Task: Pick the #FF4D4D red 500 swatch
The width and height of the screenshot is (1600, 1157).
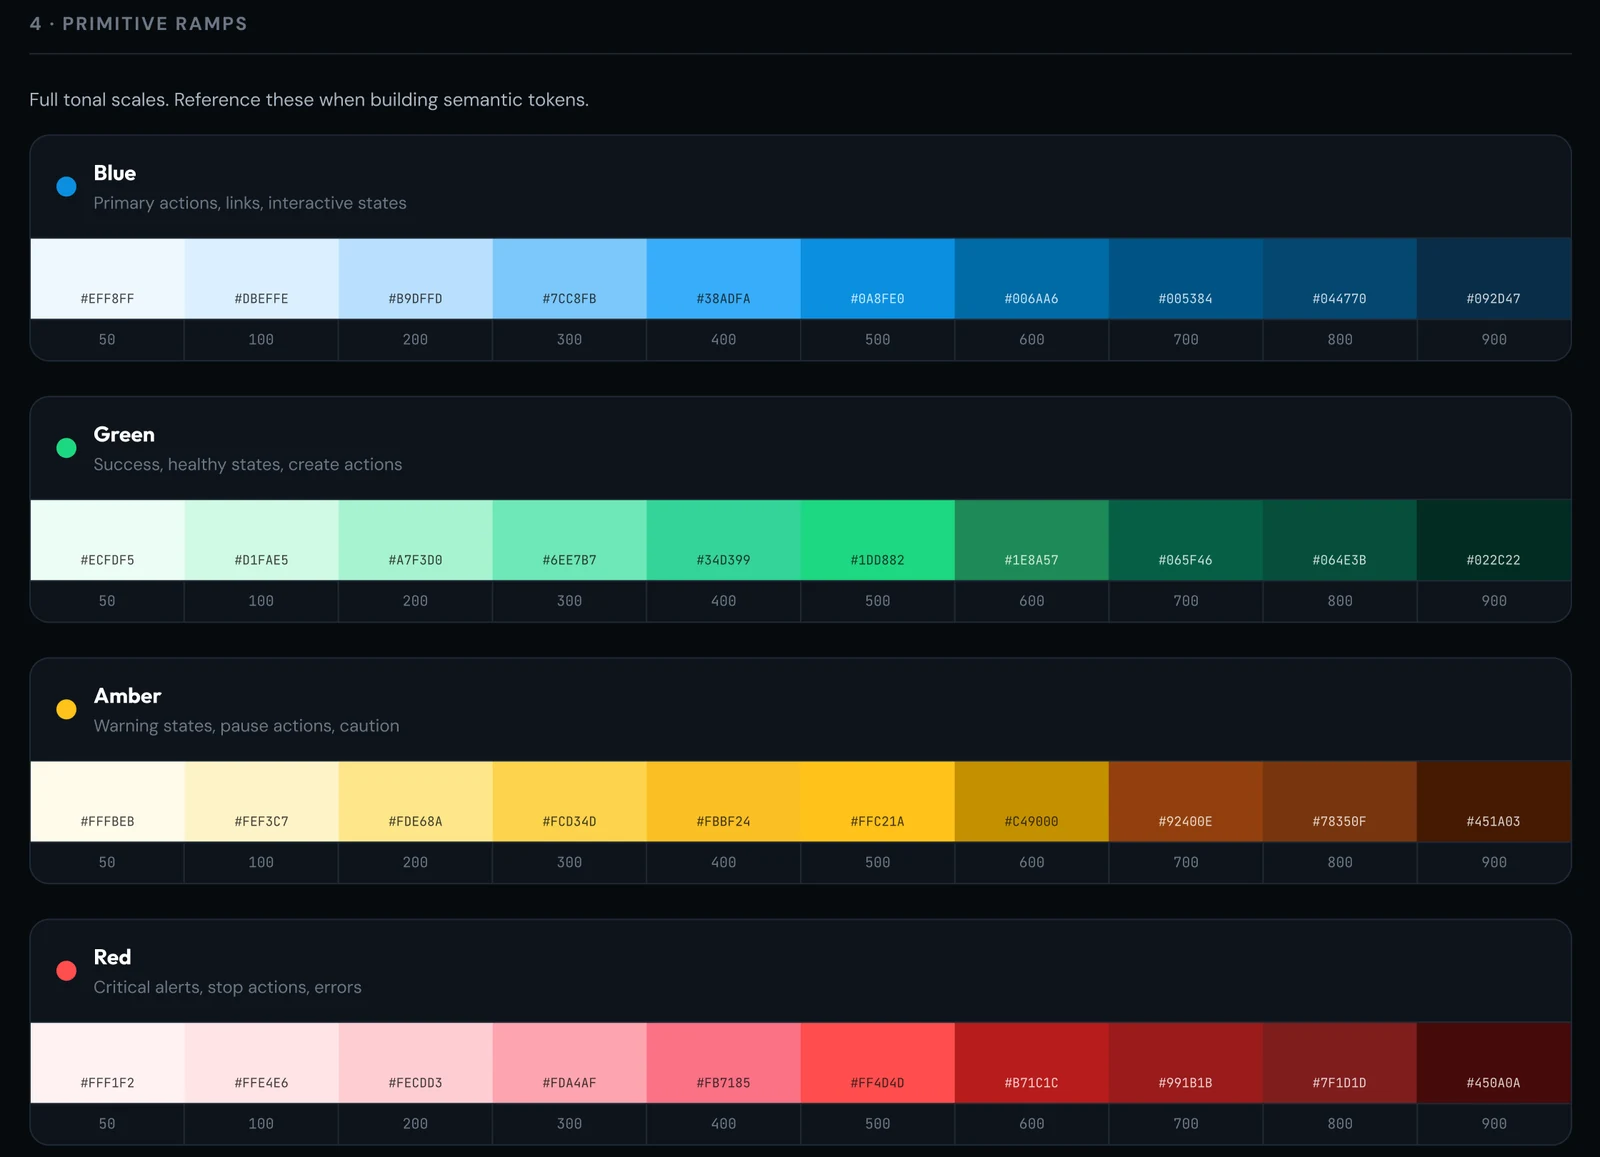Action: [x=878, y=1063]
